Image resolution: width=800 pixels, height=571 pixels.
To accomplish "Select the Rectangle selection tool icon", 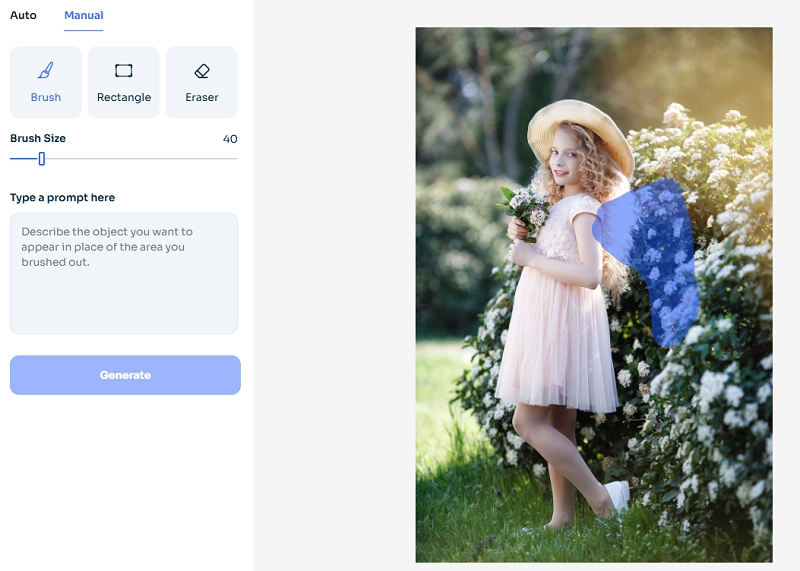I will (124, 71).
